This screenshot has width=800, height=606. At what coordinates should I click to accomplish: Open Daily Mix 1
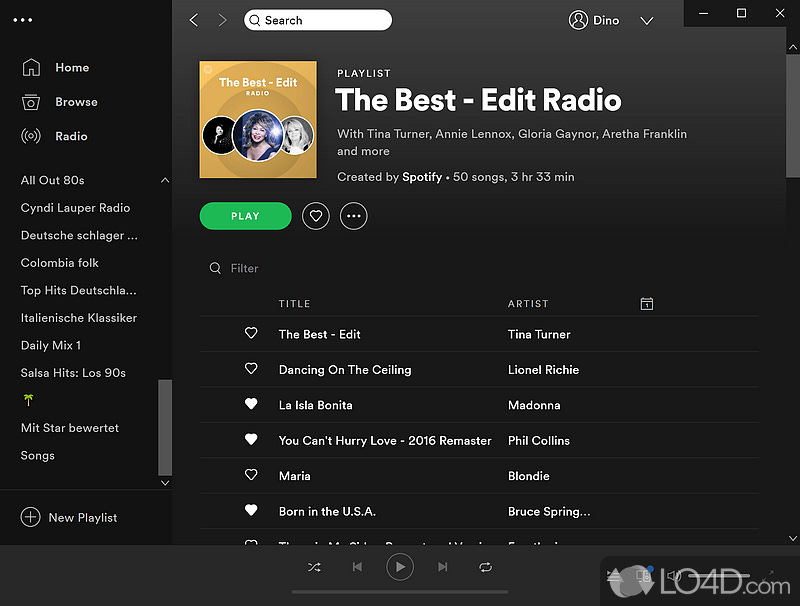pyautogui.click(x=51, y=345)
